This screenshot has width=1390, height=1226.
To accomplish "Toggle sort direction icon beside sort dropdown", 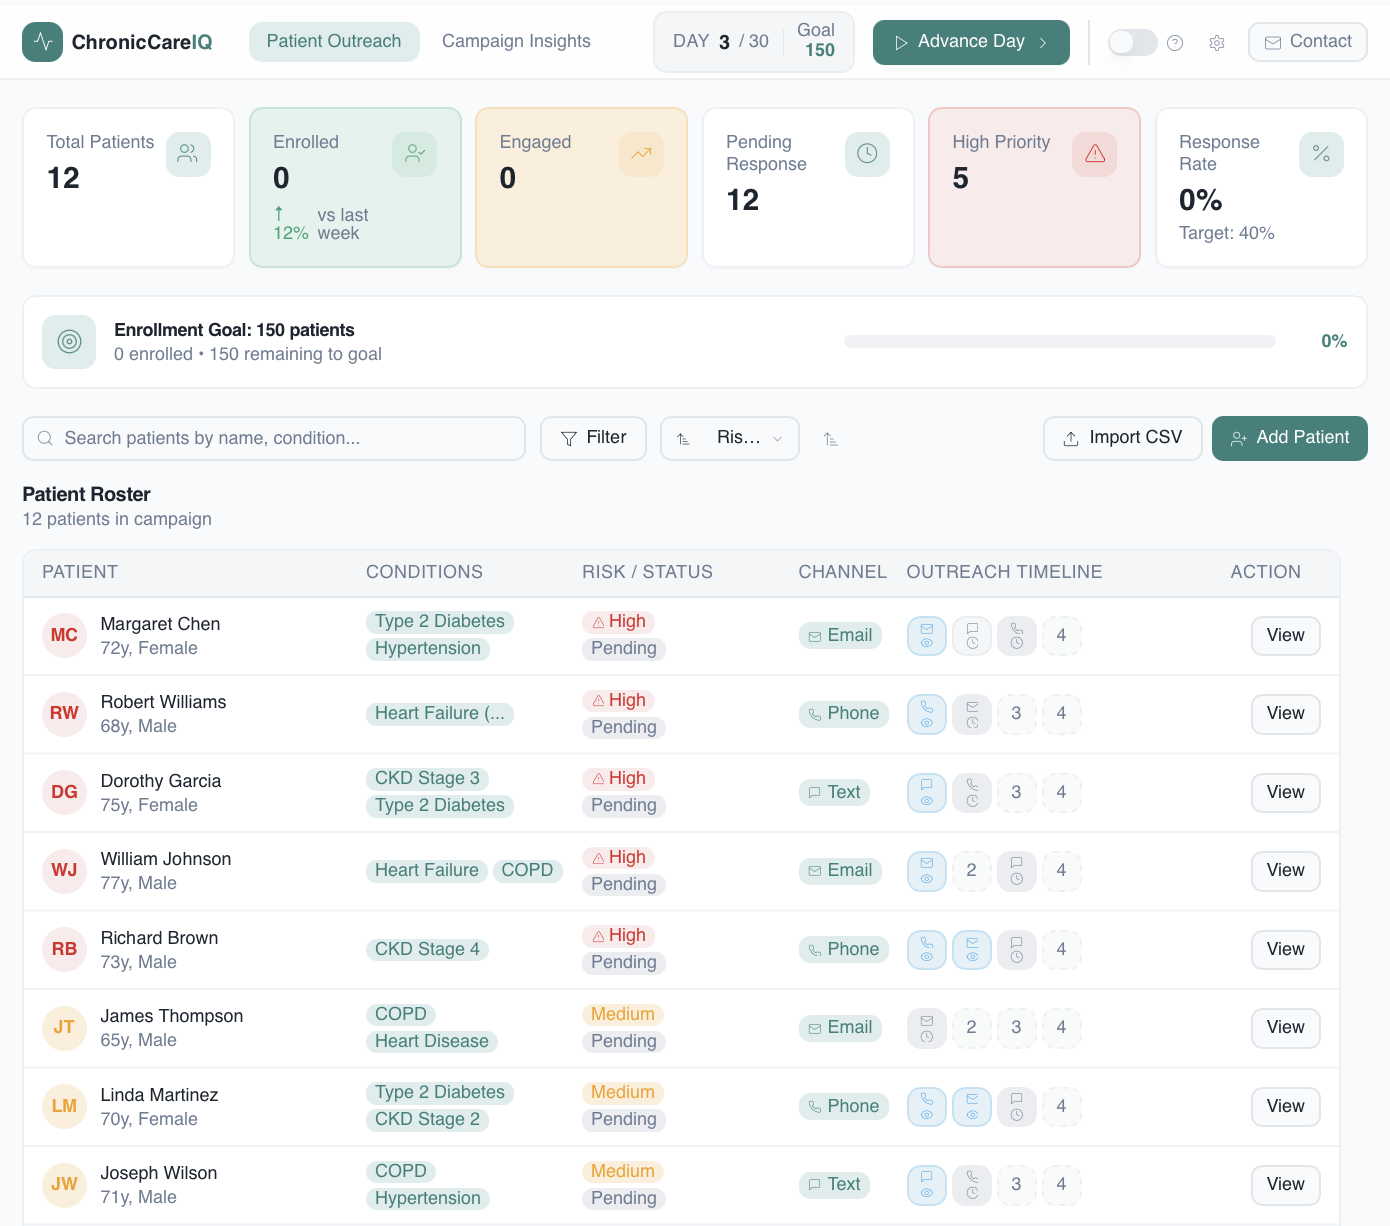I will coord(831,439).
